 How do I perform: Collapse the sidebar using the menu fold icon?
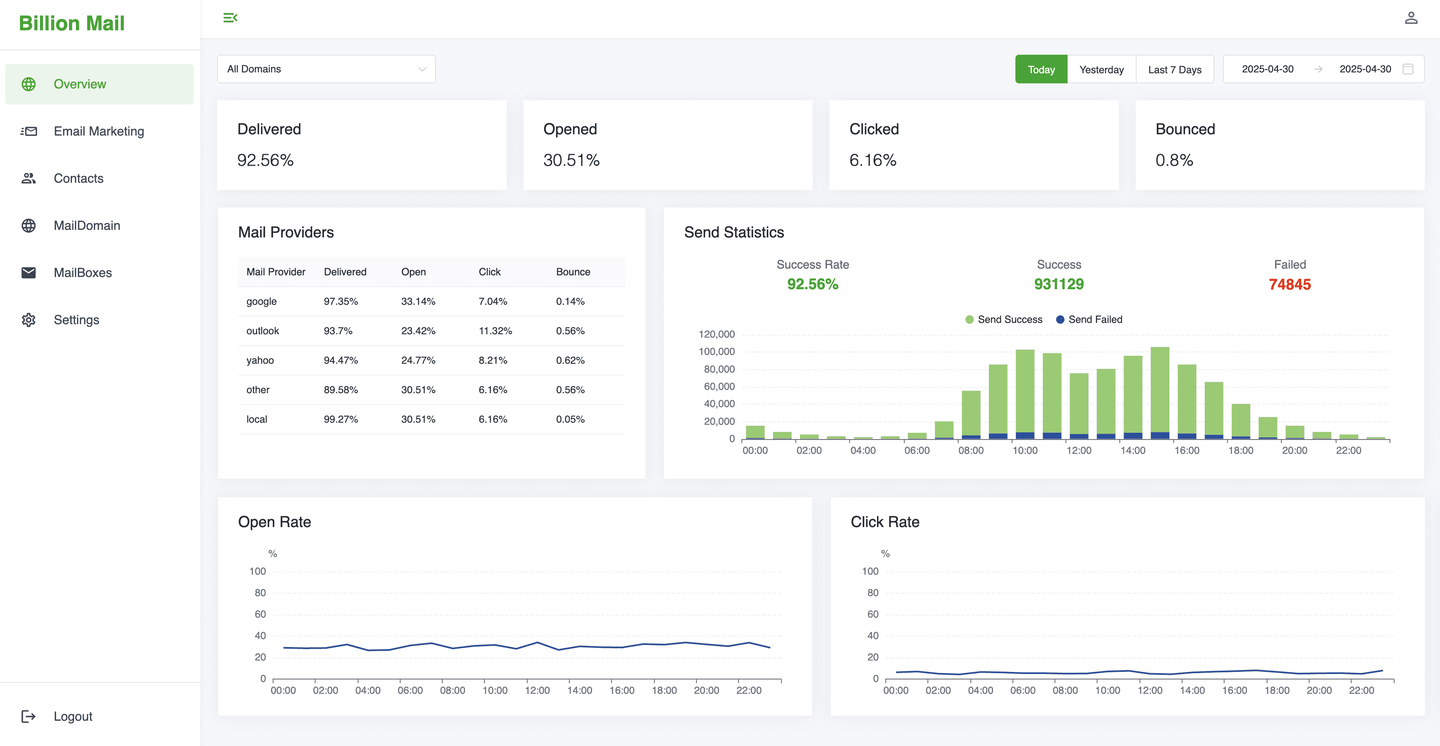tap(230, 18)
